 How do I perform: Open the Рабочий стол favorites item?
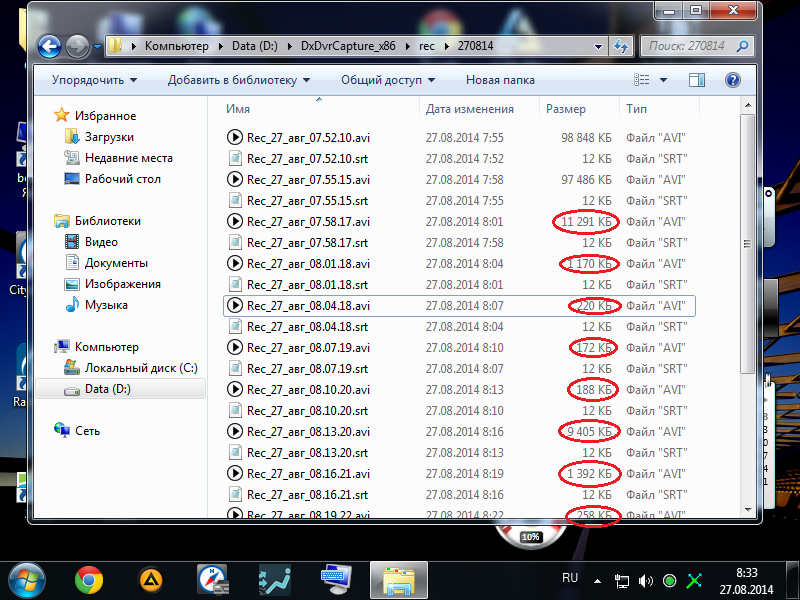(122, 179)
